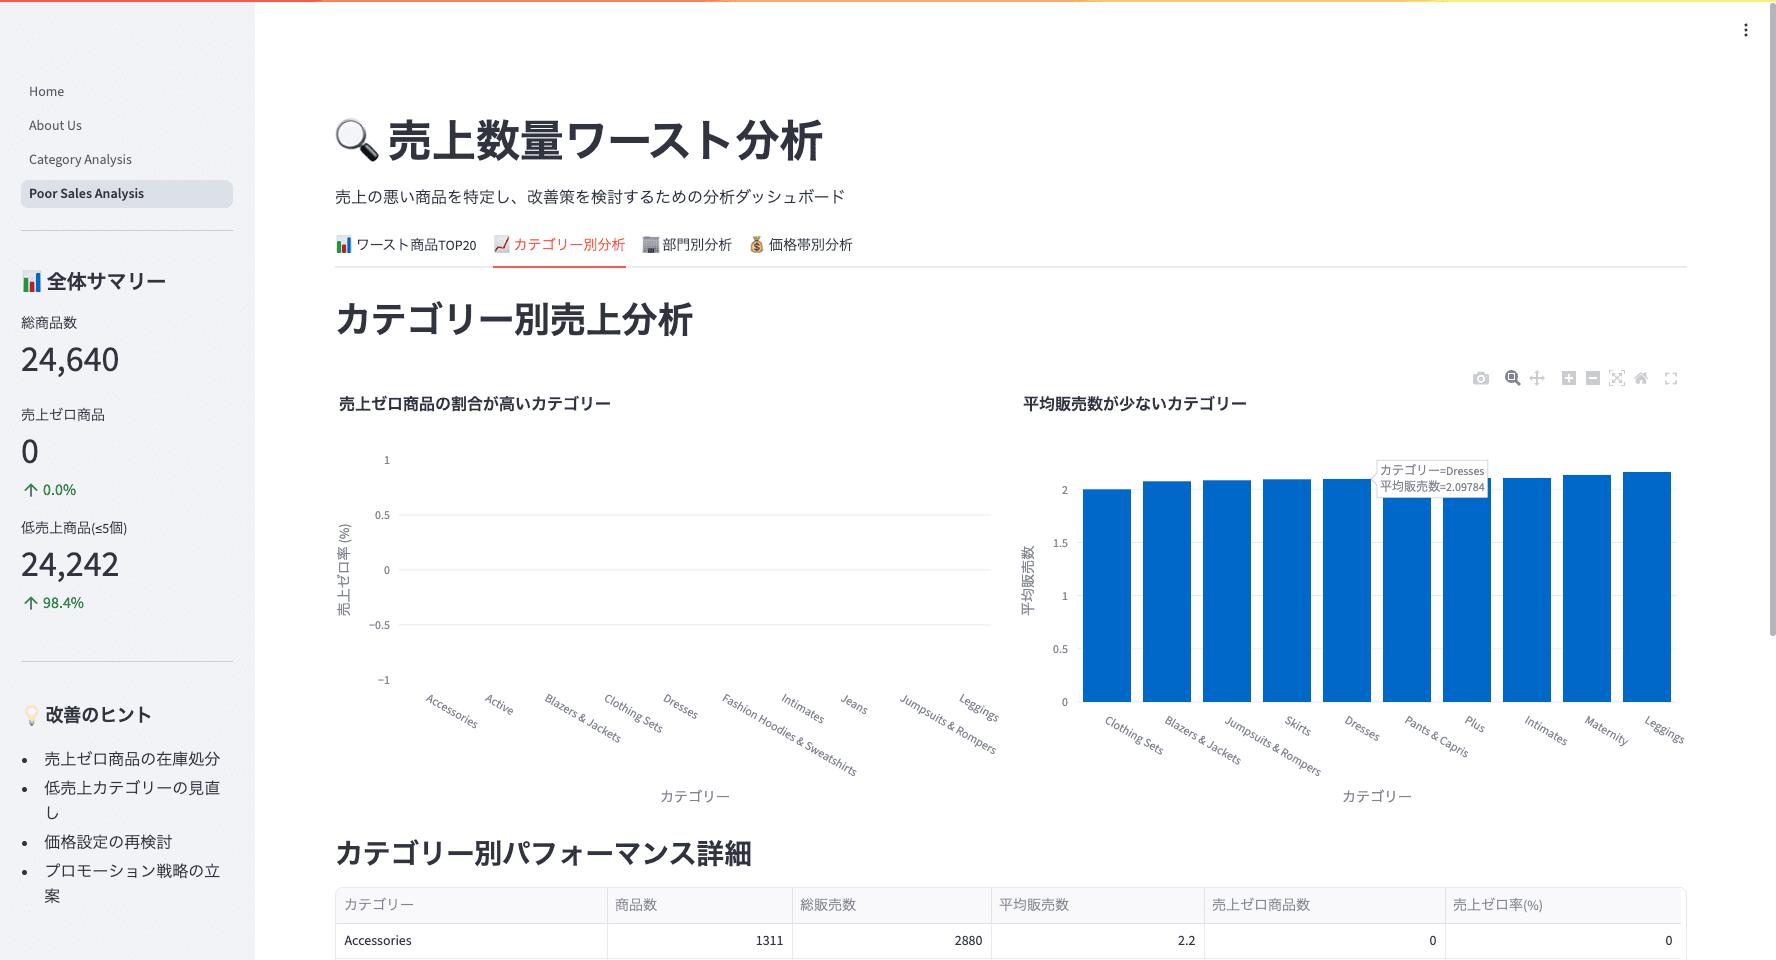Open the three-dot app menu
Image resolution: width=1776 pixels, height=960 pixels.
[x=1746, y=30]
